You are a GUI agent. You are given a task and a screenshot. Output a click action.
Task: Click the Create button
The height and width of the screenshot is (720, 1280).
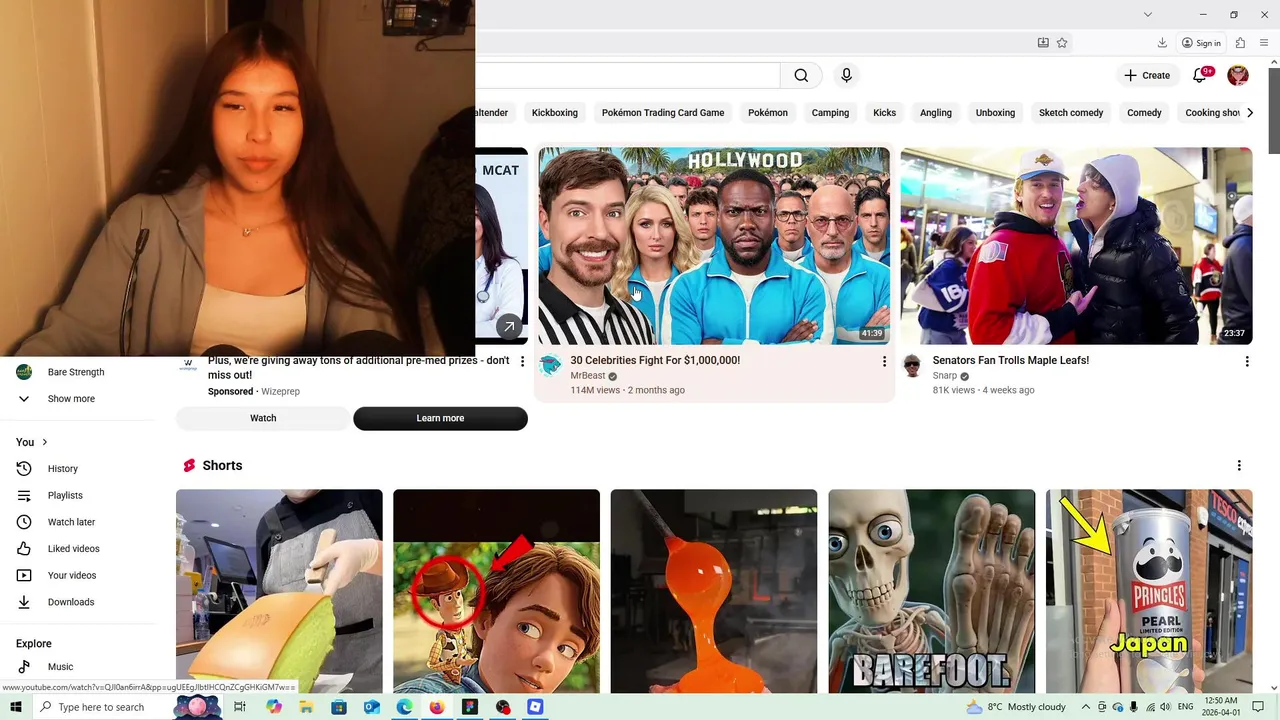[1146, 75]
